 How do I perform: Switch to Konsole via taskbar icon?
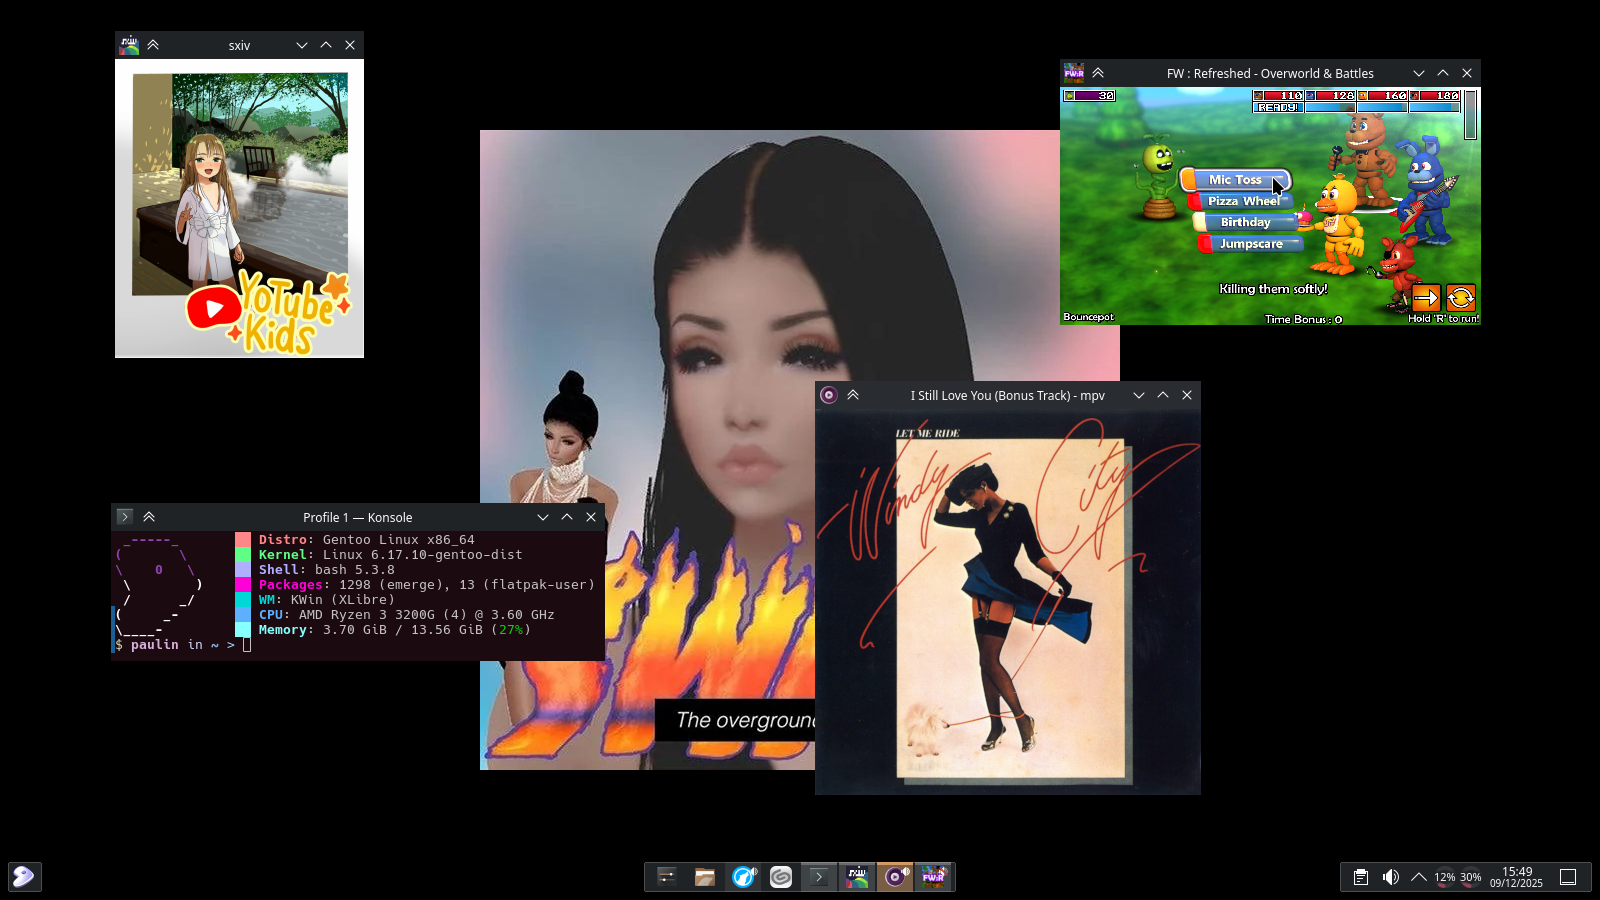click(x=819, y=877)
